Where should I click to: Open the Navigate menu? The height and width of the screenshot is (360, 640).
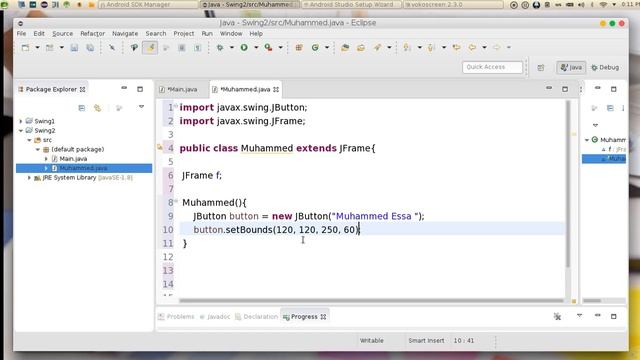pos(125,33)
